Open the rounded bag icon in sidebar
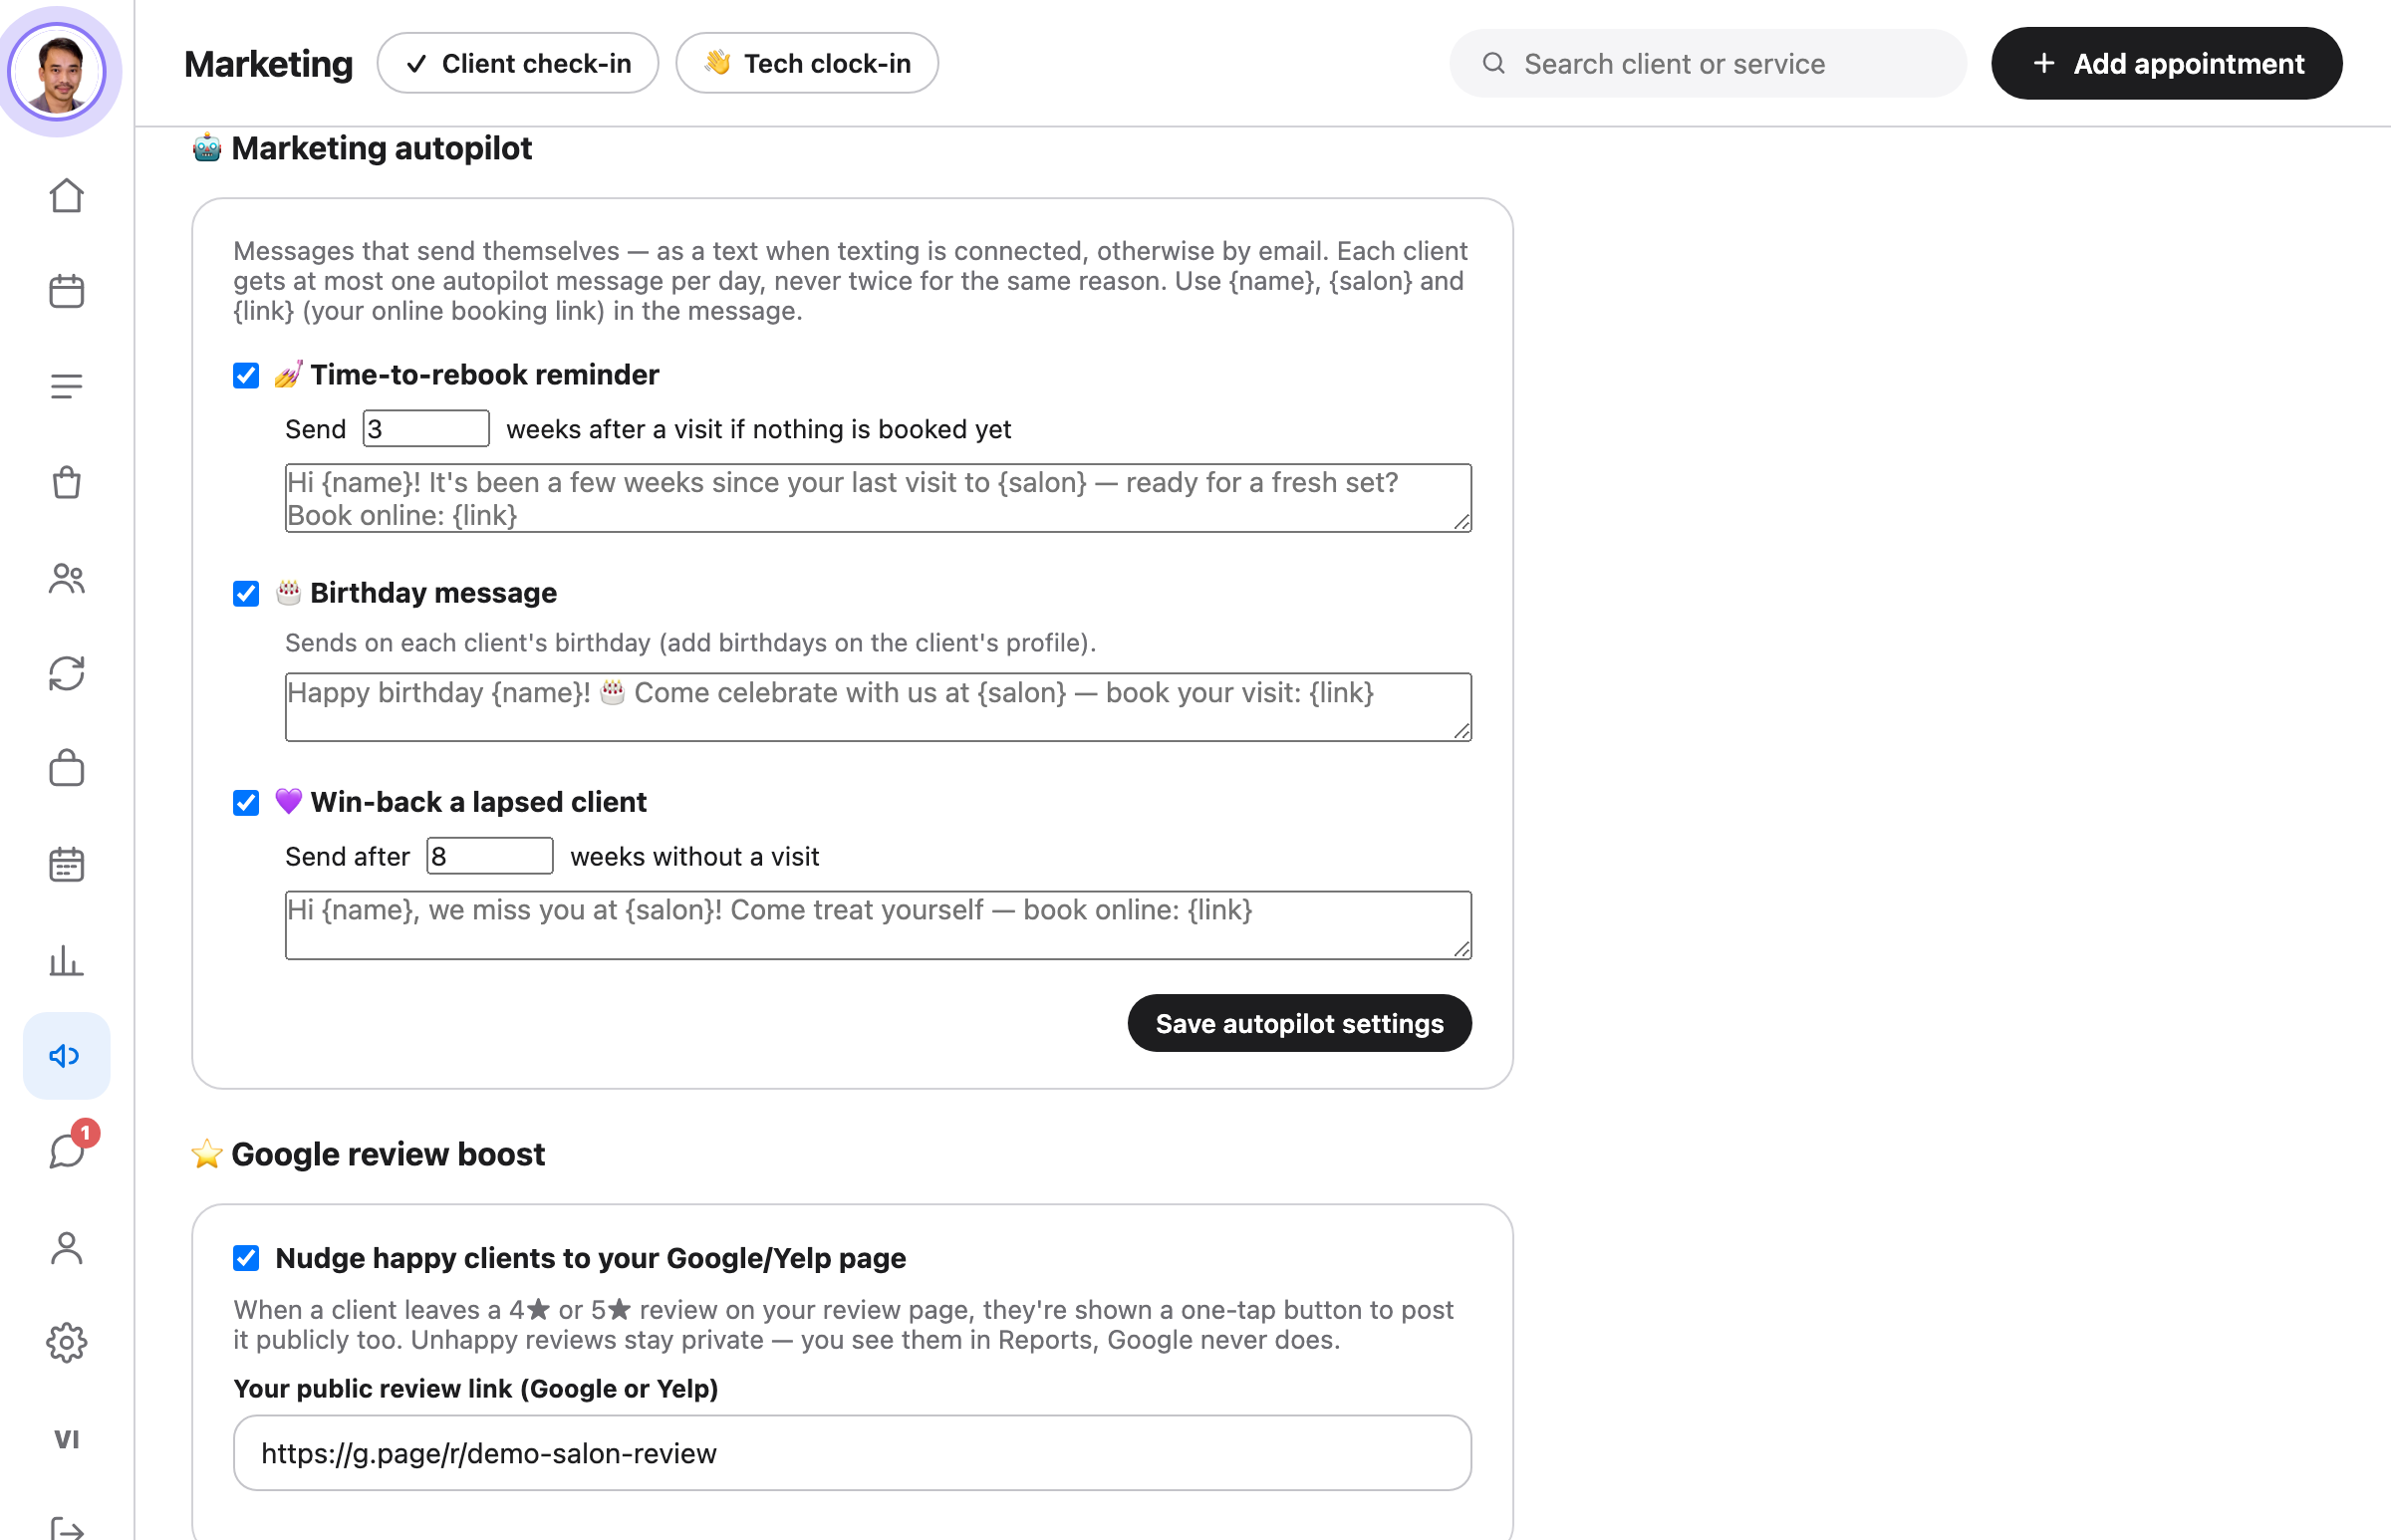2391x1540 pixels. (67, 768)
